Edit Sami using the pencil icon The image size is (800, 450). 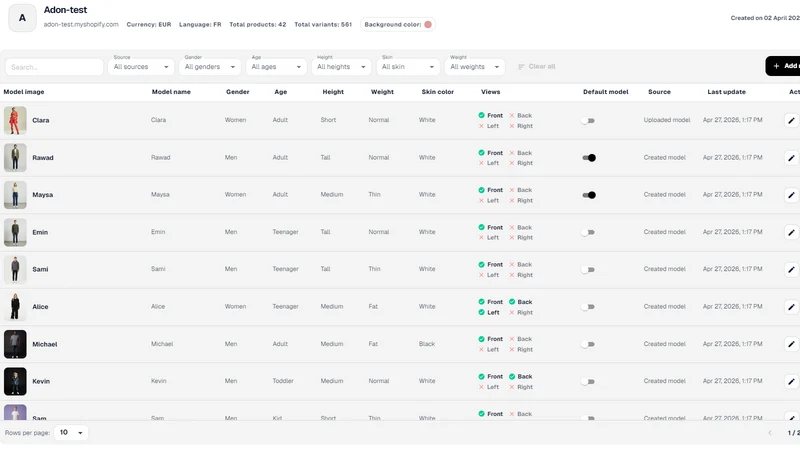coord(791,269)
